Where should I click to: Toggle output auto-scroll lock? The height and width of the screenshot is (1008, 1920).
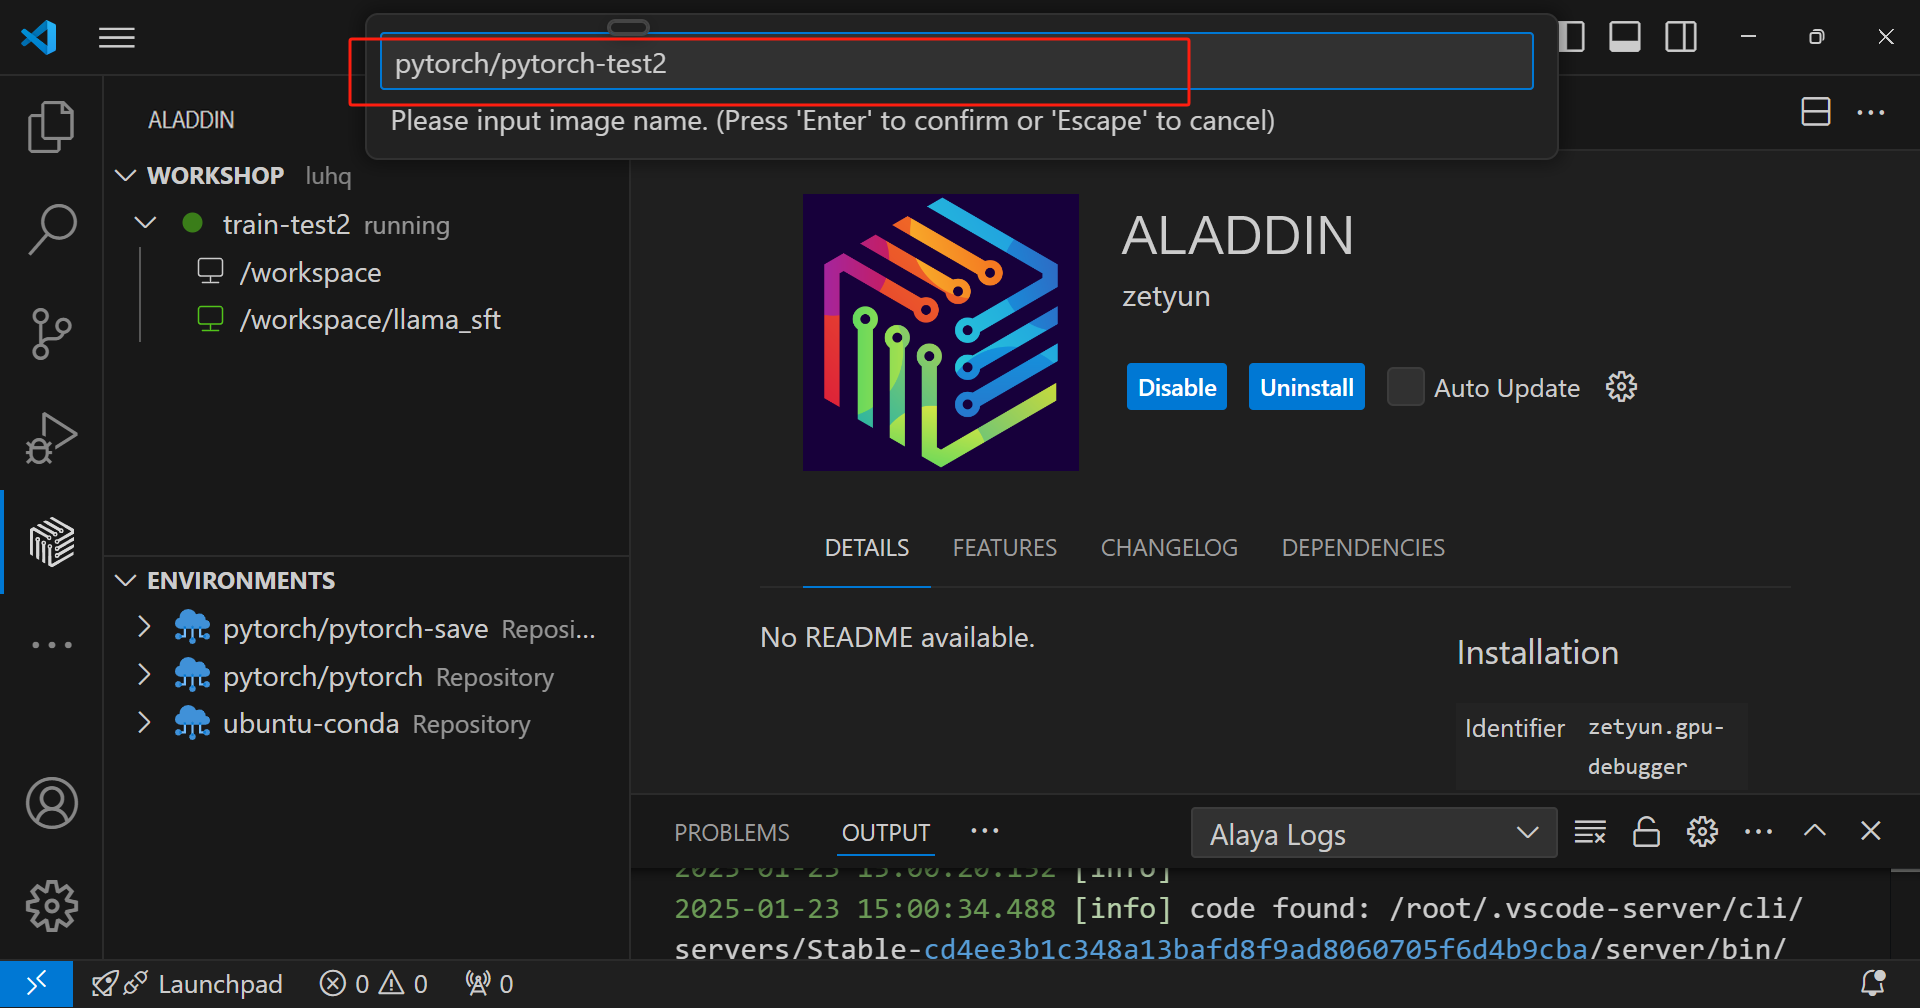tap(1646, 832)
